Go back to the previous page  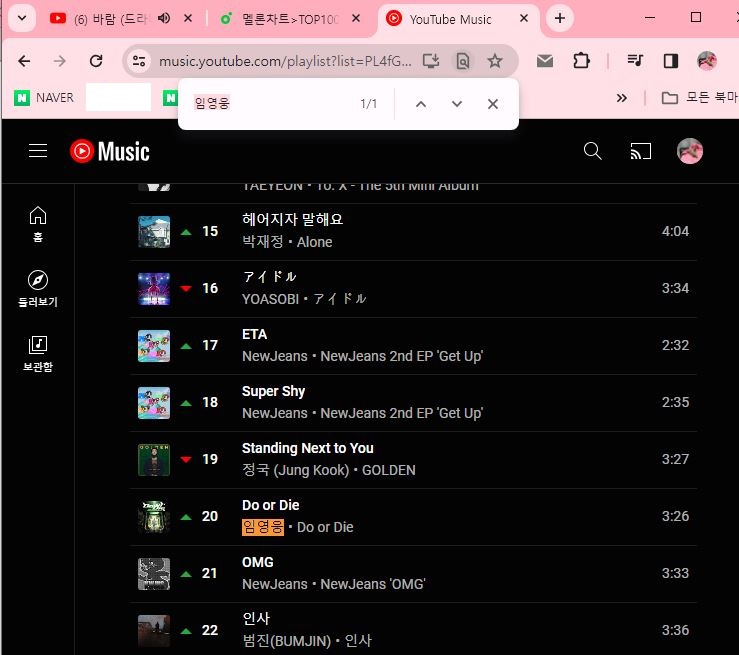[x=24, y=61]
